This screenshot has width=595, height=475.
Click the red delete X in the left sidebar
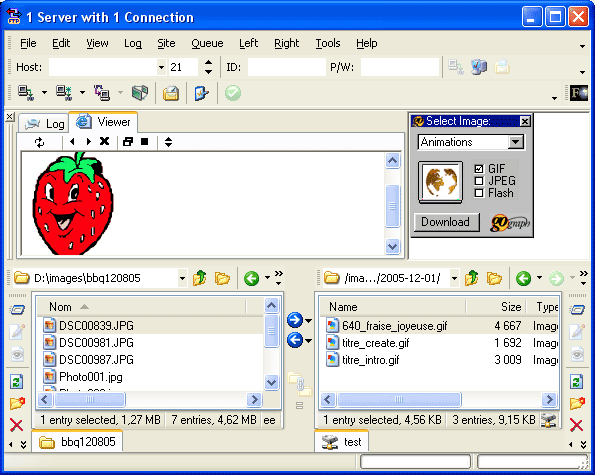pos(16,425)
